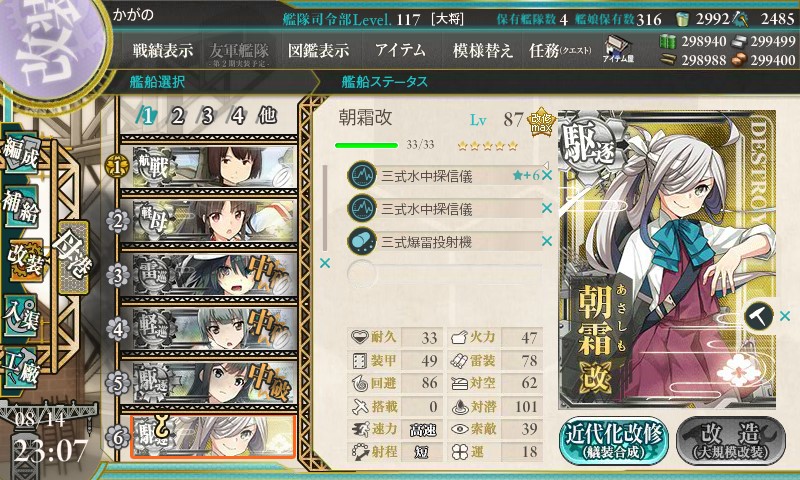800x480 pixels.
Task: Select the flagship battleship in slot 1
Action: 214,166
